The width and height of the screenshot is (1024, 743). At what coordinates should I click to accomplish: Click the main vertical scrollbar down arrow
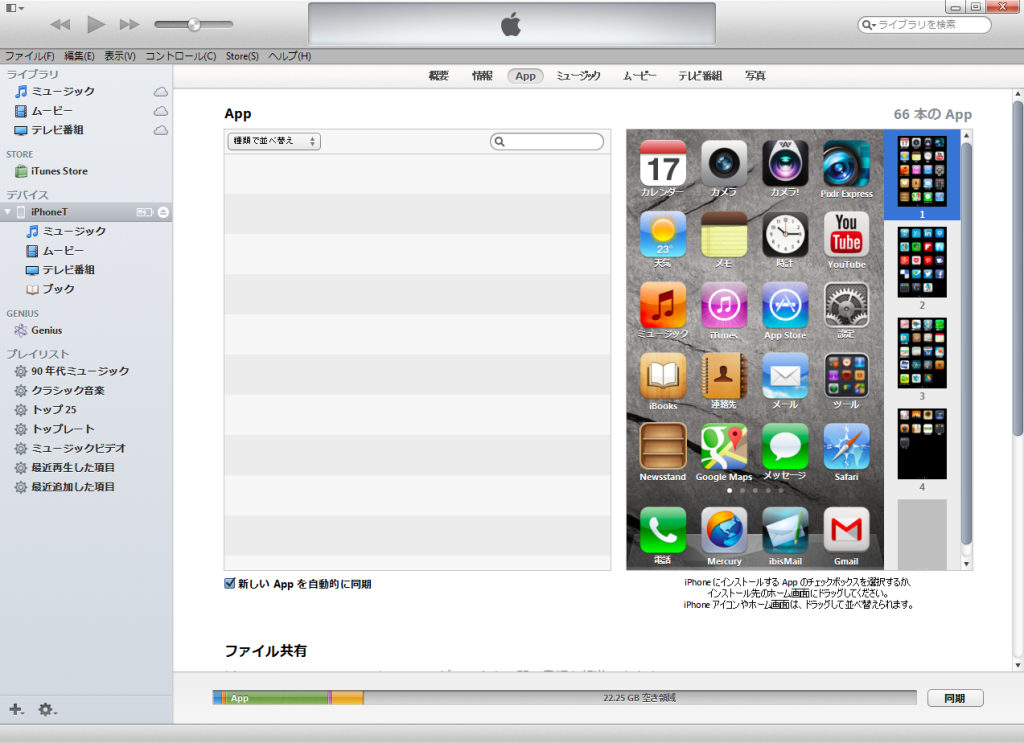(1017, 665)
